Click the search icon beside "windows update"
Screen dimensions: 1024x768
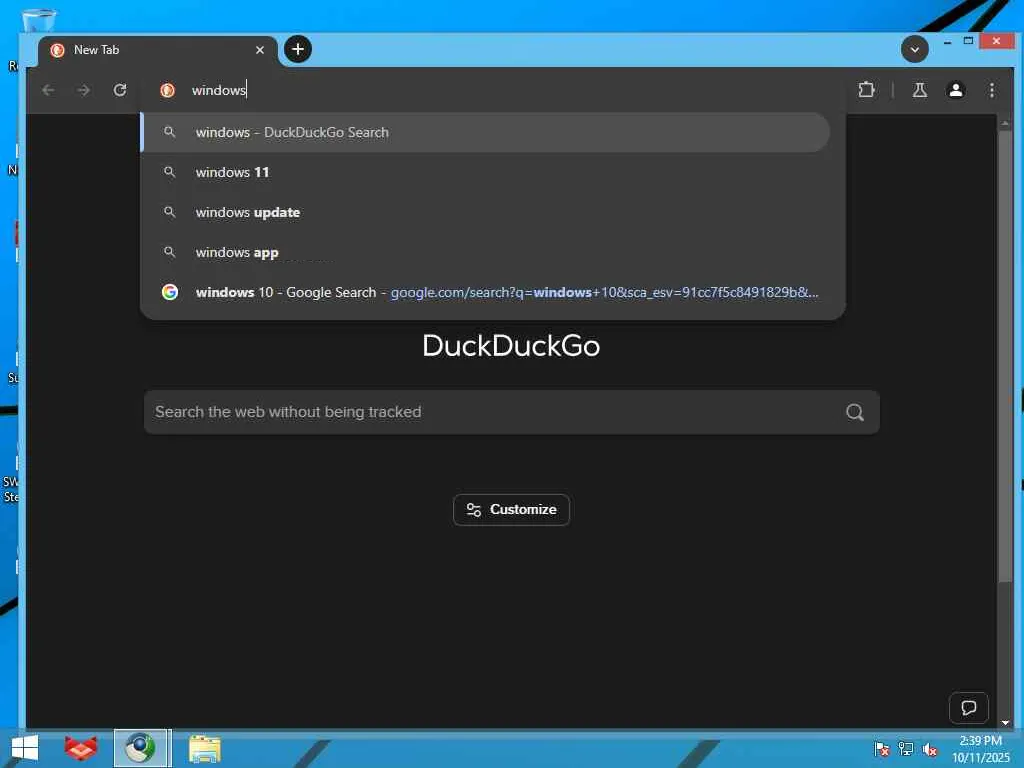(170, 212)
